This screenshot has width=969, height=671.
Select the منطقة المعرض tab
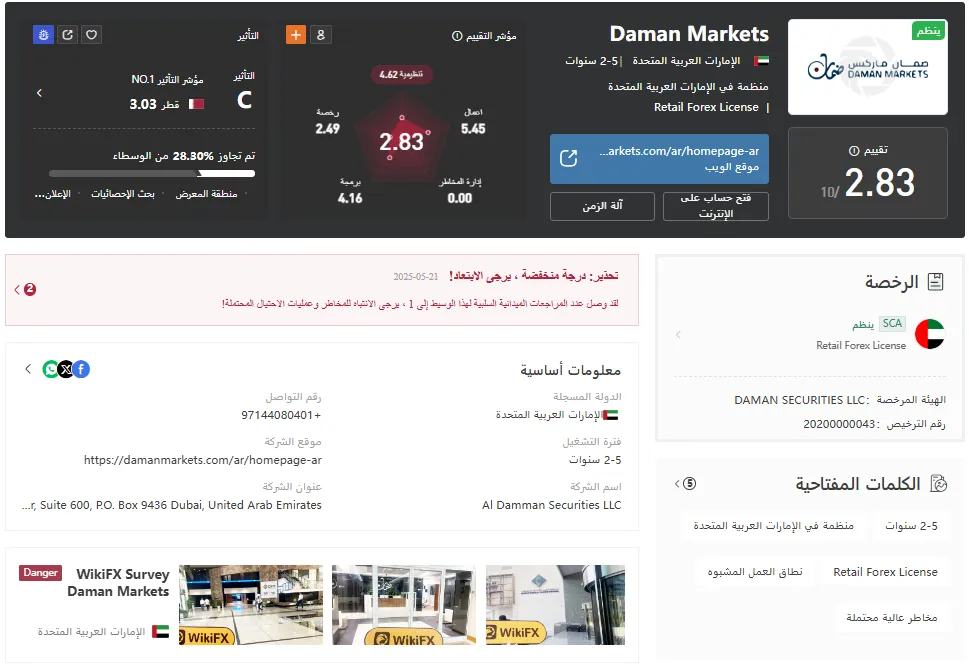tap(206, 194)
